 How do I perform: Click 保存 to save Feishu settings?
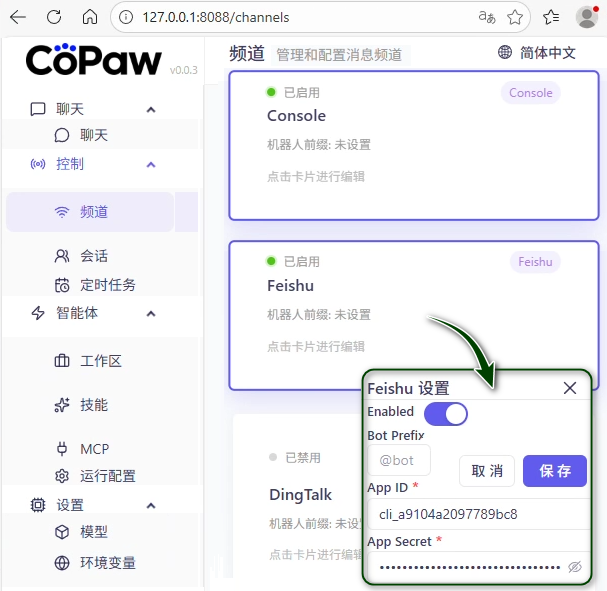555,471
